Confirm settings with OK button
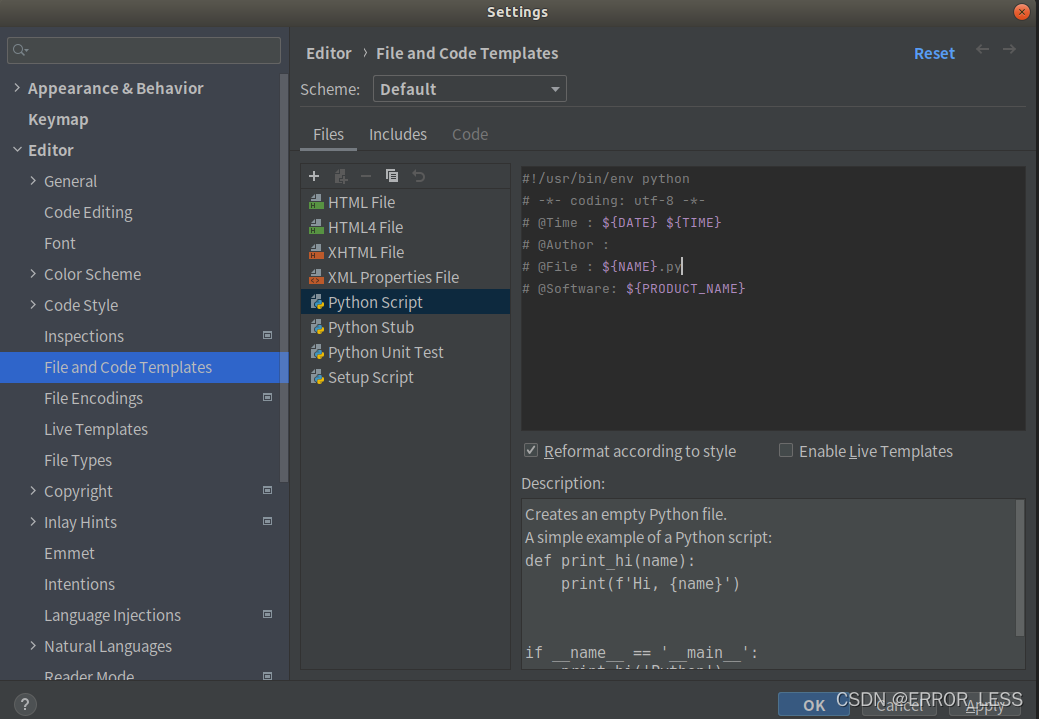 (x=814, y=705)
